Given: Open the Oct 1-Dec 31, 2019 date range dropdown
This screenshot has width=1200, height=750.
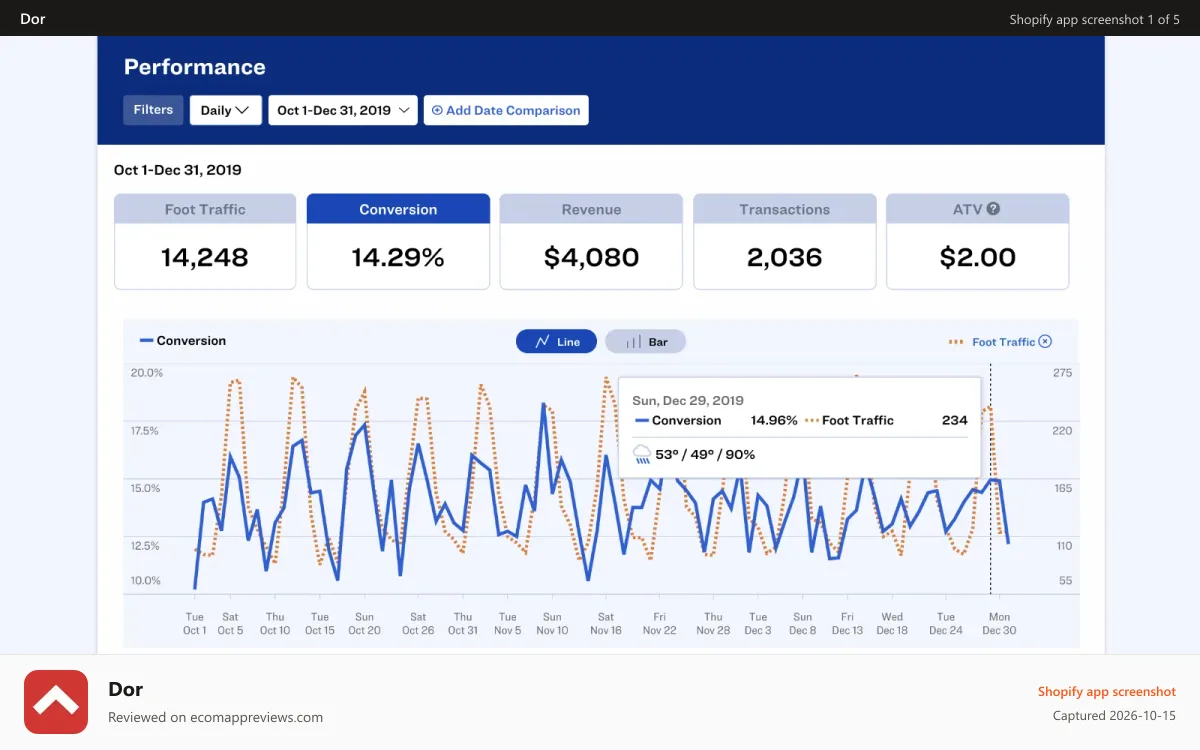Looking at the screenshot, I should [343, 110].
